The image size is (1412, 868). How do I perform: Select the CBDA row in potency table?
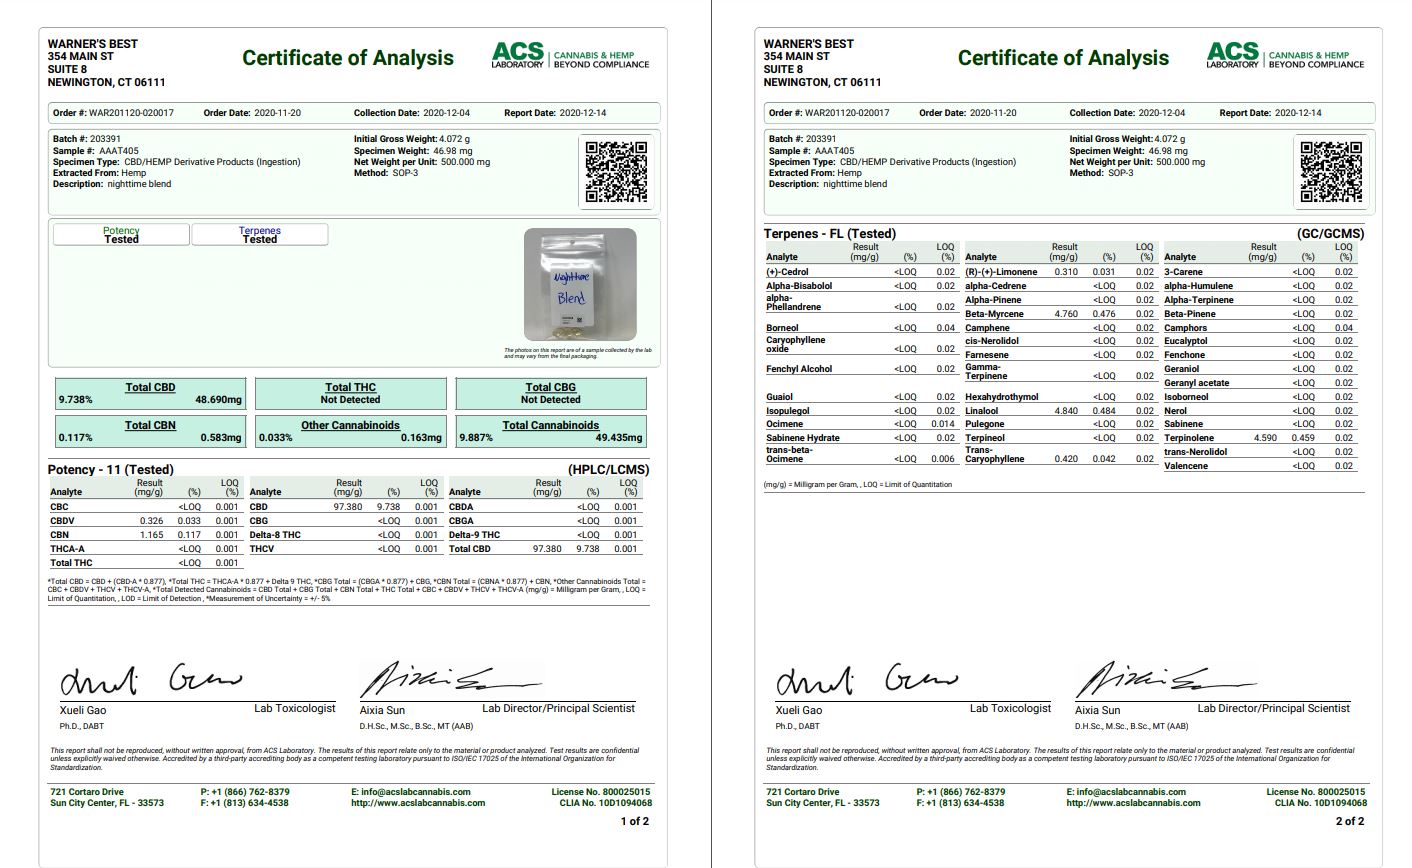point(544,507)
